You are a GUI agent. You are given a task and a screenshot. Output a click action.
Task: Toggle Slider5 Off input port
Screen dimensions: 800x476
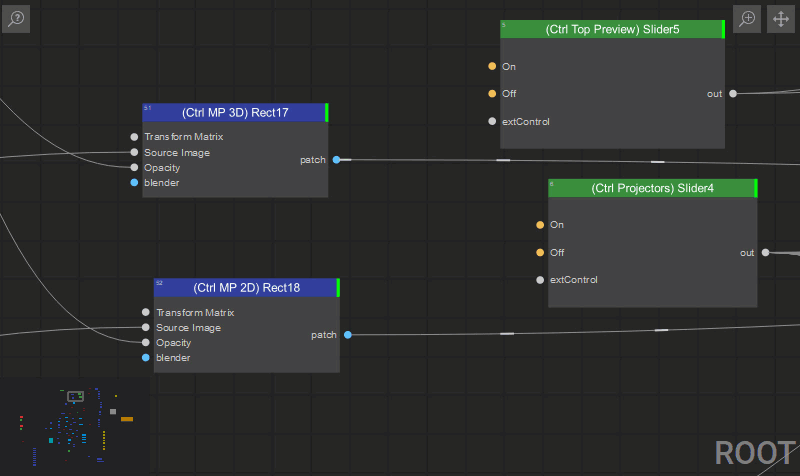coord(492,93)
